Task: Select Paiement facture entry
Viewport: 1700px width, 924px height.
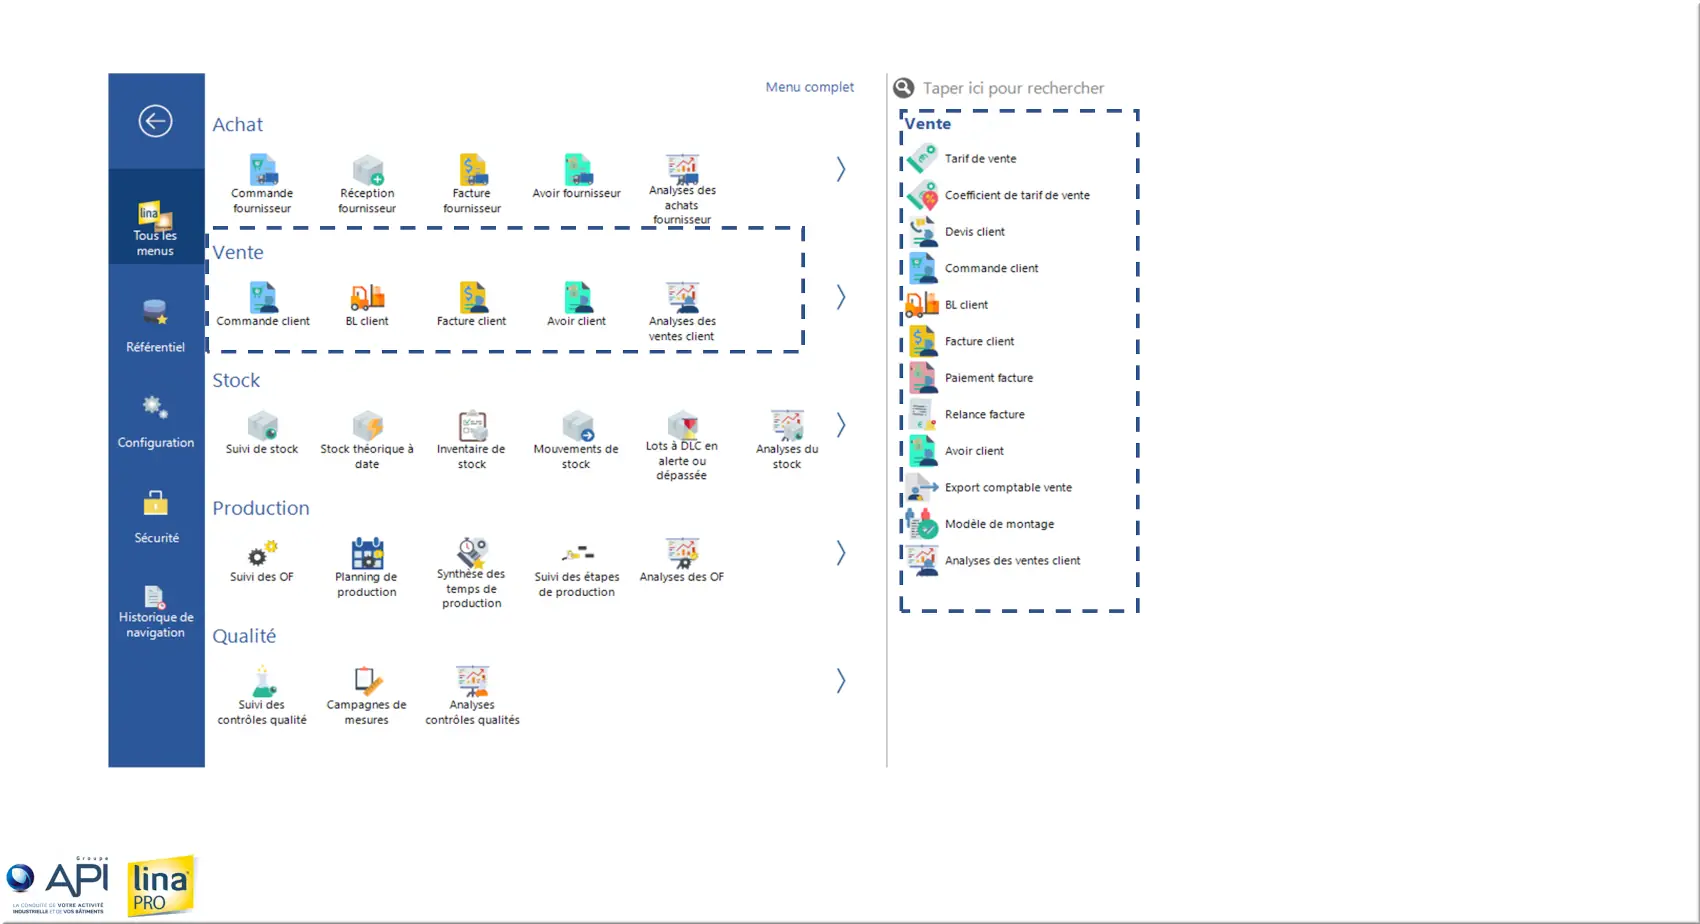Action: coord(988,378)
